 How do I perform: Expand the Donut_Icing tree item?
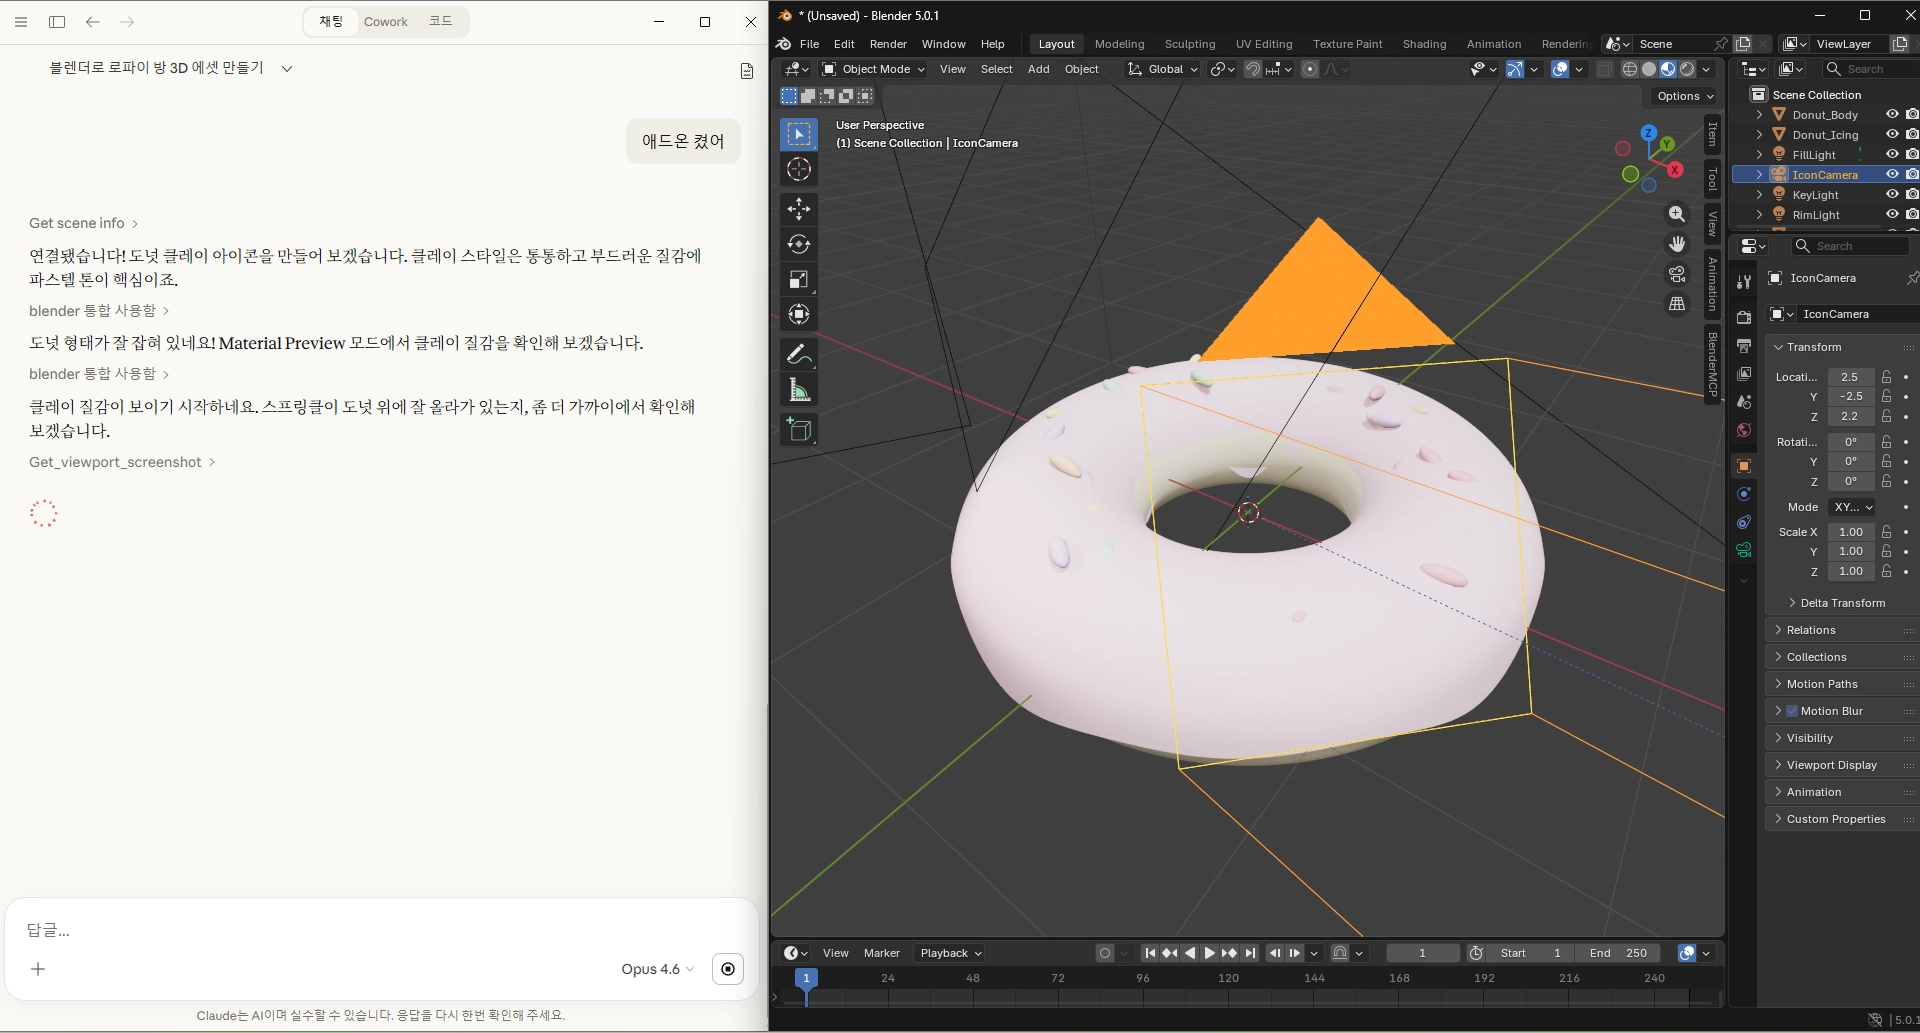click(x=1759, y=135)
